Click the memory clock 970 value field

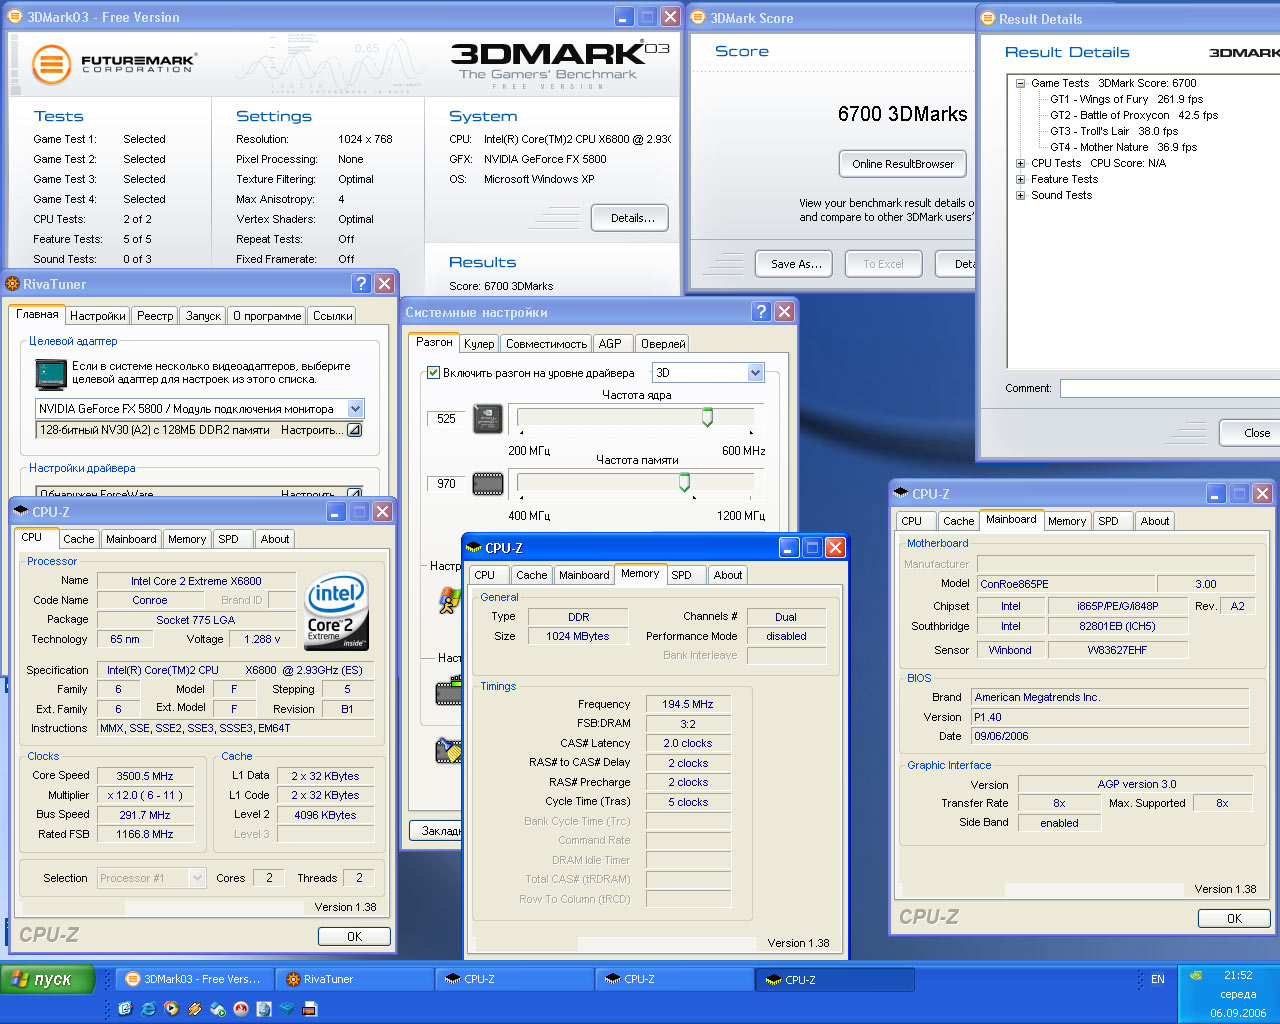[446, 484]
